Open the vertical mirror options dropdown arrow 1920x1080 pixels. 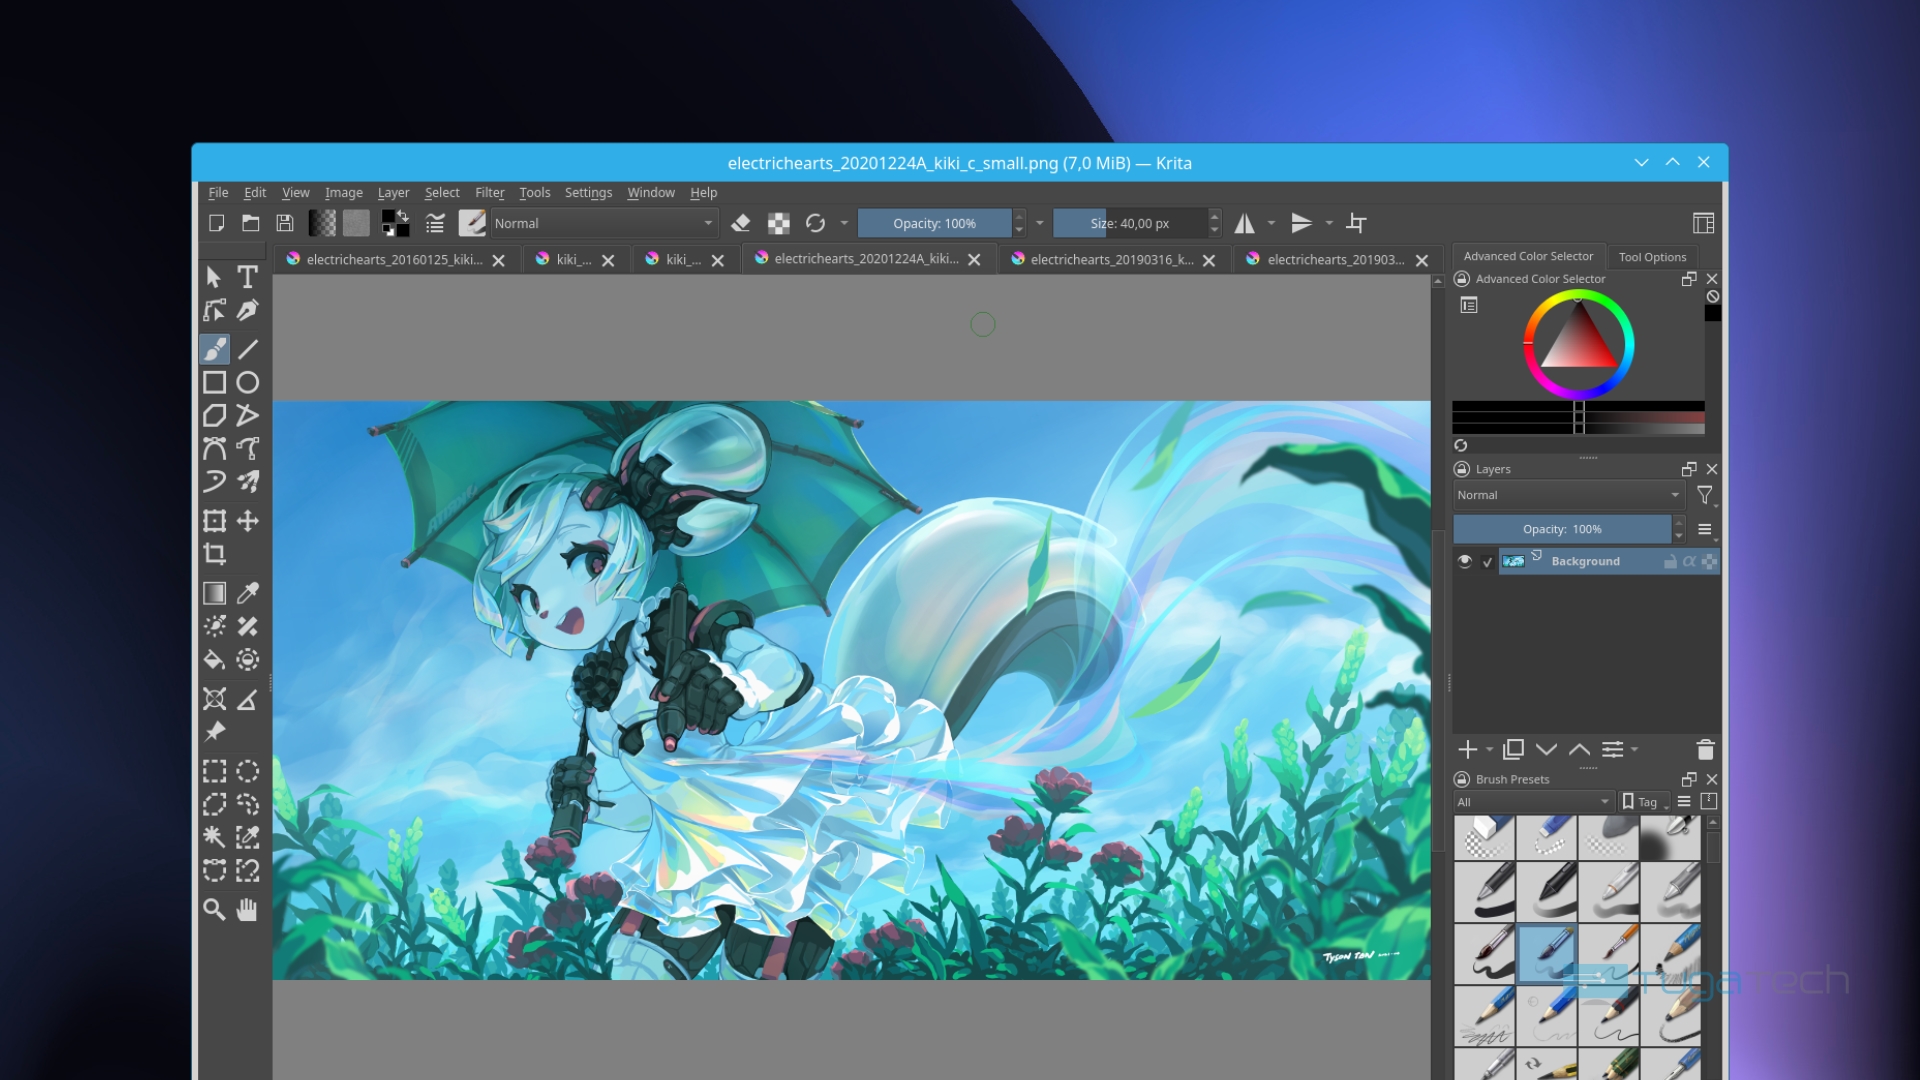[1329, 223]
